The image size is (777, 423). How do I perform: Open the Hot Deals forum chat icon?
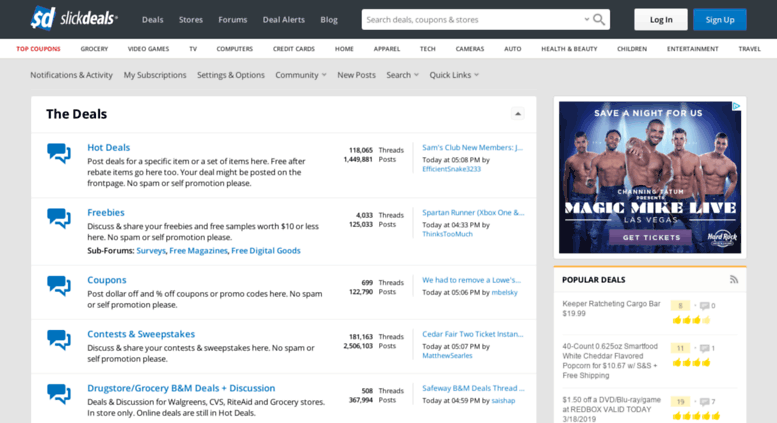point(59,153)
